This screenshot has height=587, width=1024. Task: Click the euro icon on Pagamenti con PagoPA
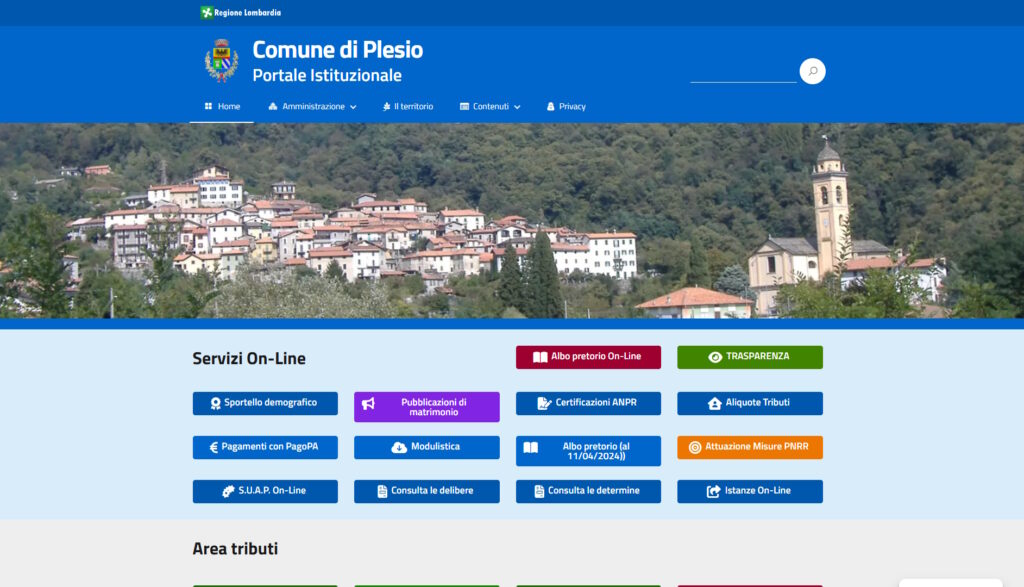pyautogui.click(x=214, y=447)
